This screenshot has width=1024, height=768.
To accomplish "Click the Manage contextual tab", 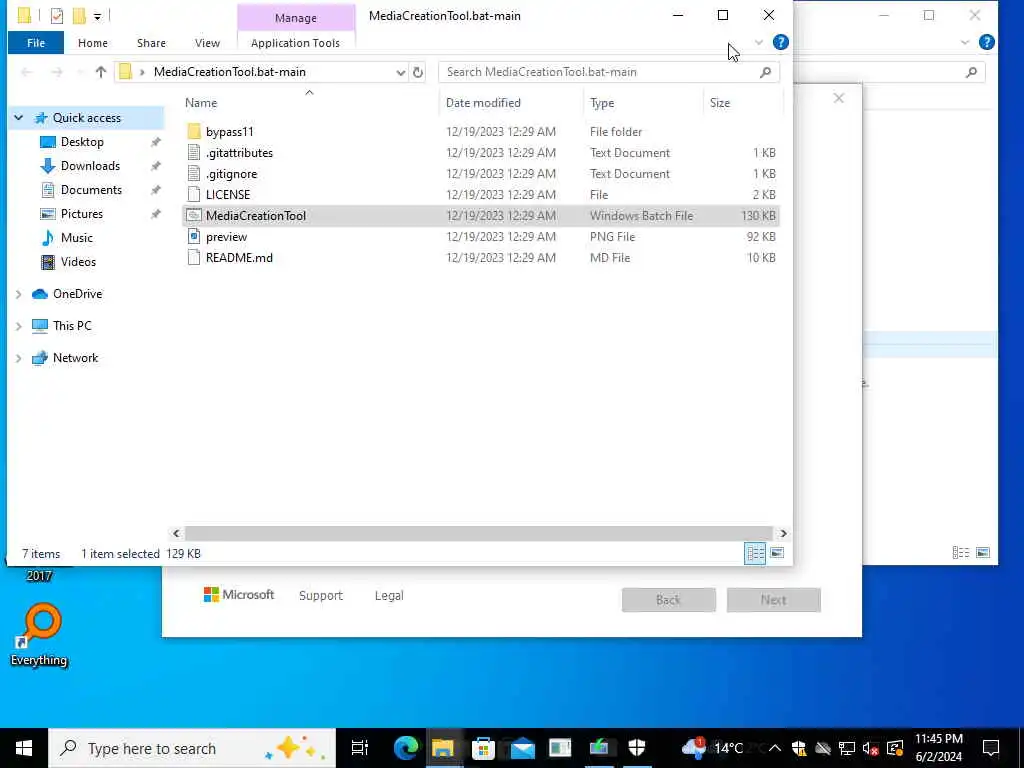I will click(x=296, y=18).
